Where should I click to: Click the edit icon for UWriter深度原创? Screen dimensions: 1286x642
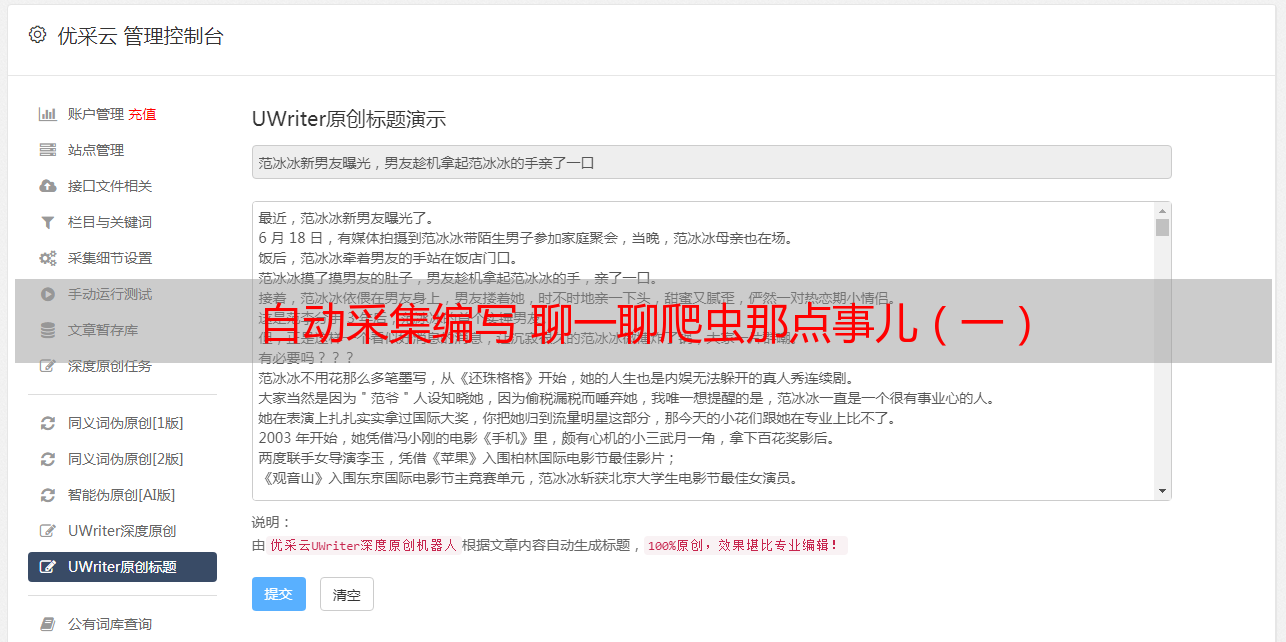click(x=47, y=531)
